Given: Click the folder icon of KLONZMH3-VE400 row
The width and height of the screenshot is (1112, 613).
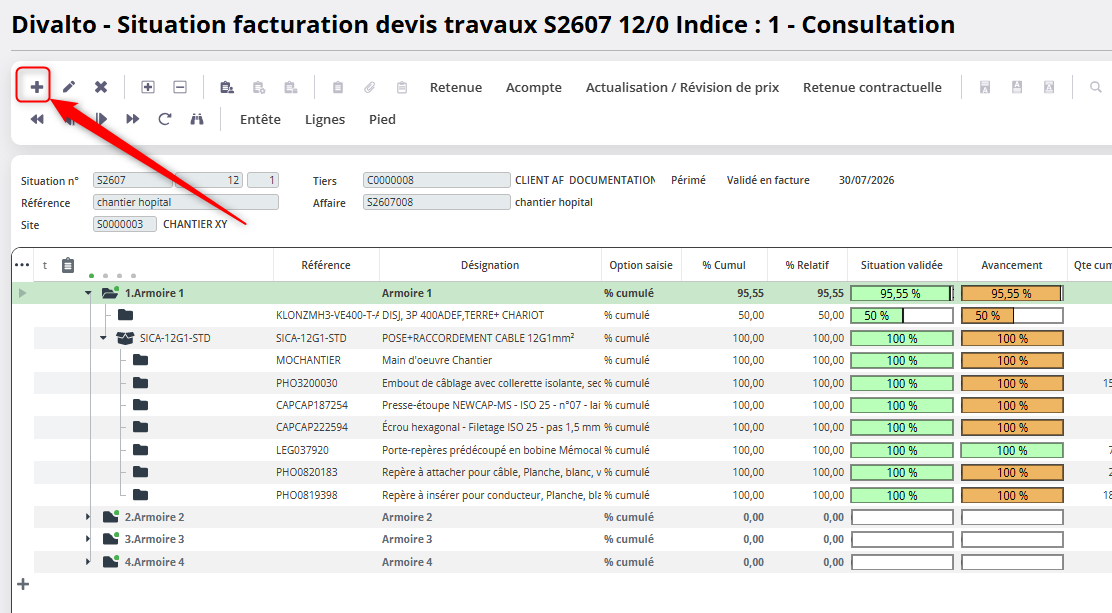Looking at the screenshot, I should 126,314.
